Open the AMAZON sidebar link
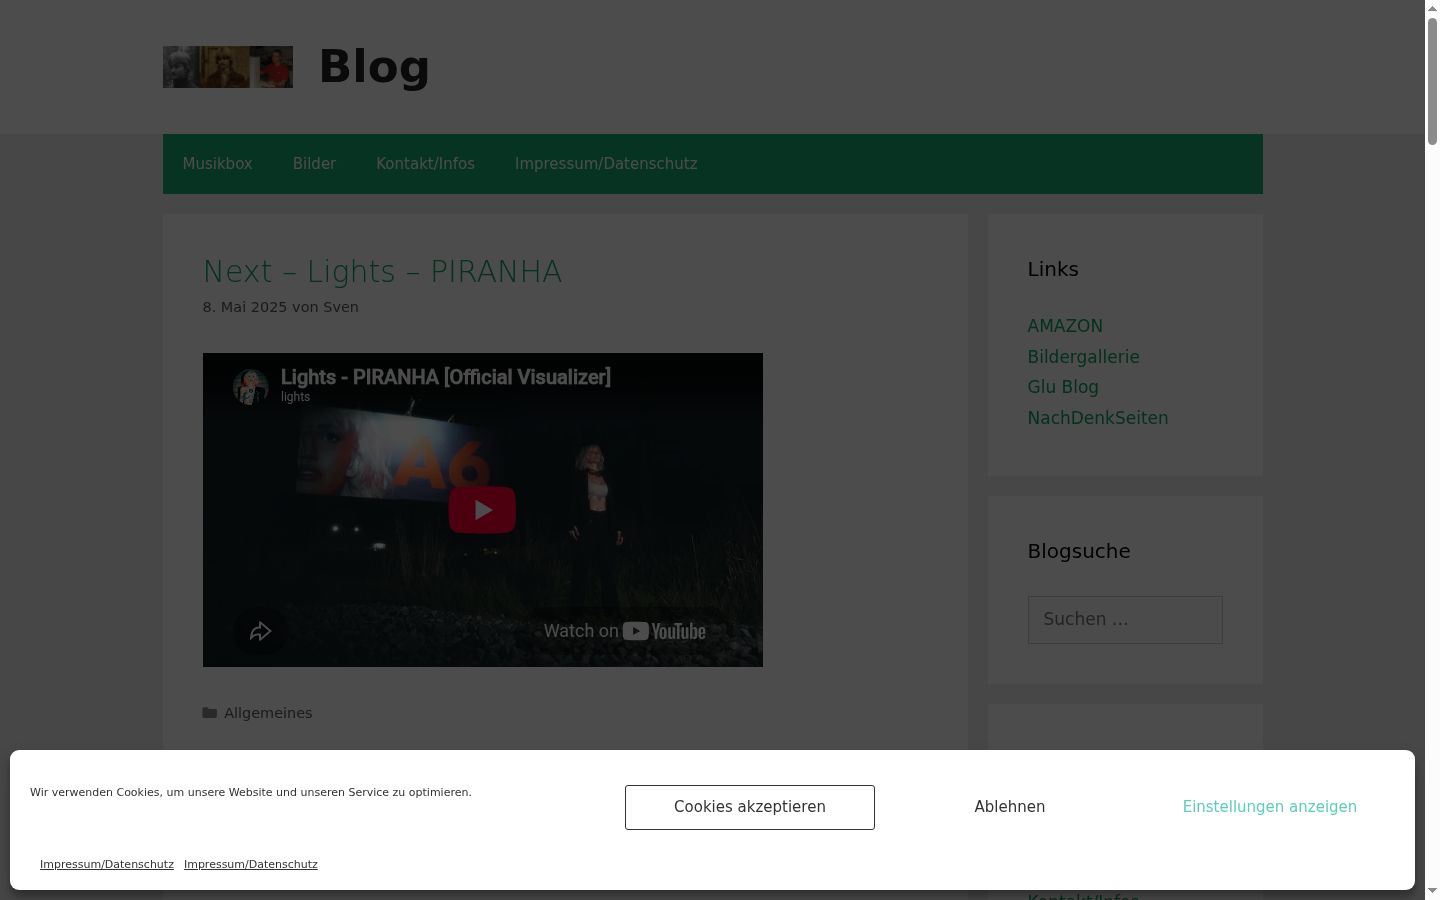This screenshot has width=1440, height=900. 1065,326
